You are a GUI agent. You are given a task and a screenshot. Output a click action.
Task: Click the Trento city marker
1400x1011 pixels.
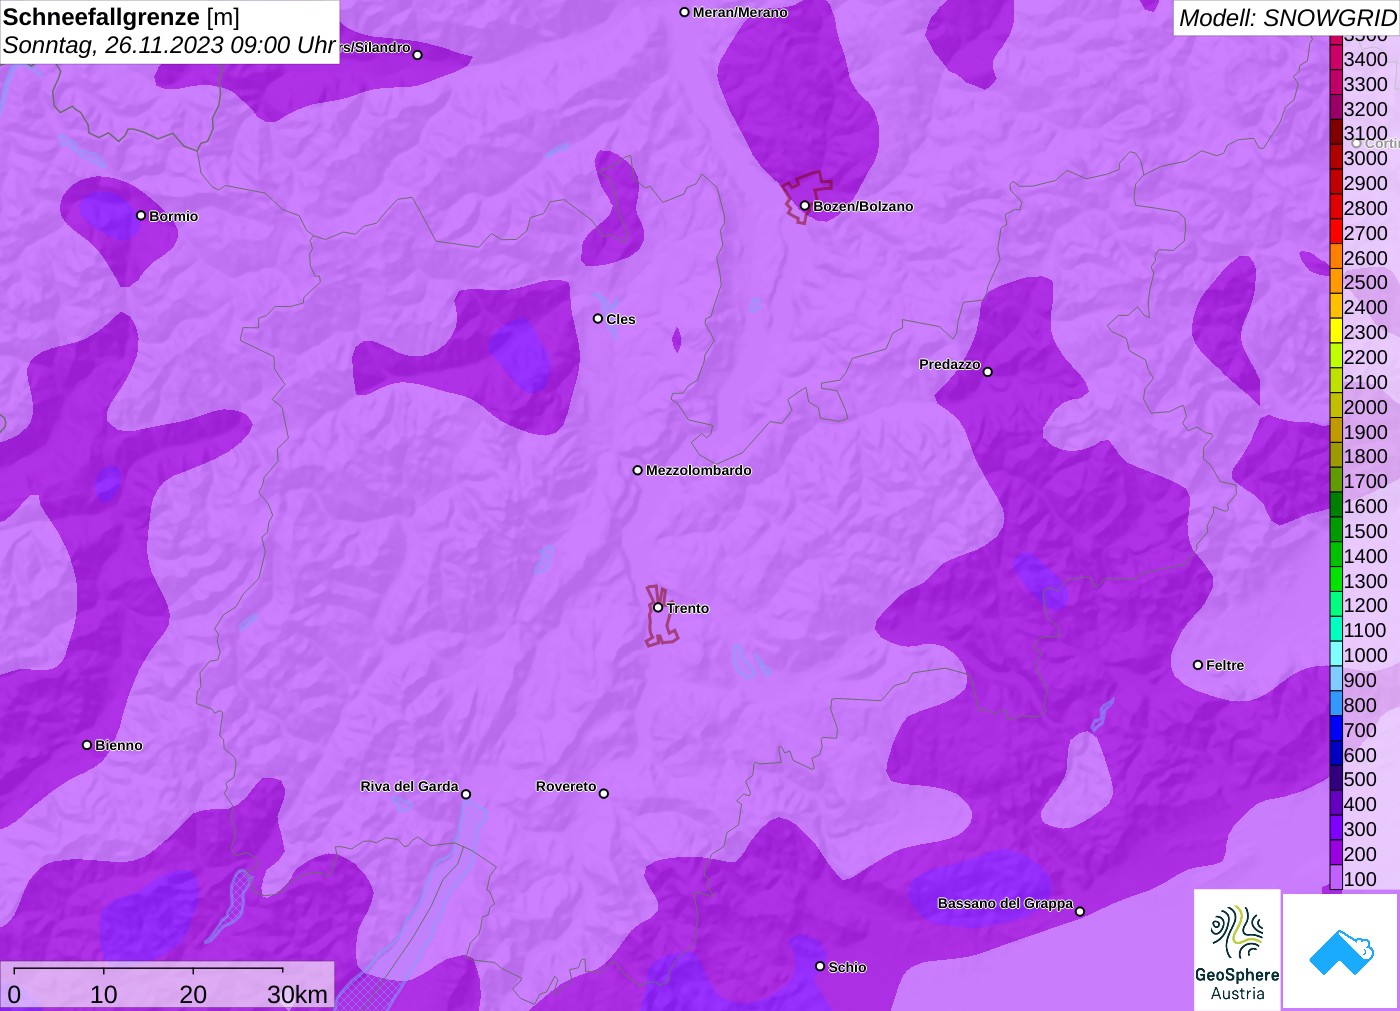coord(658,607)
